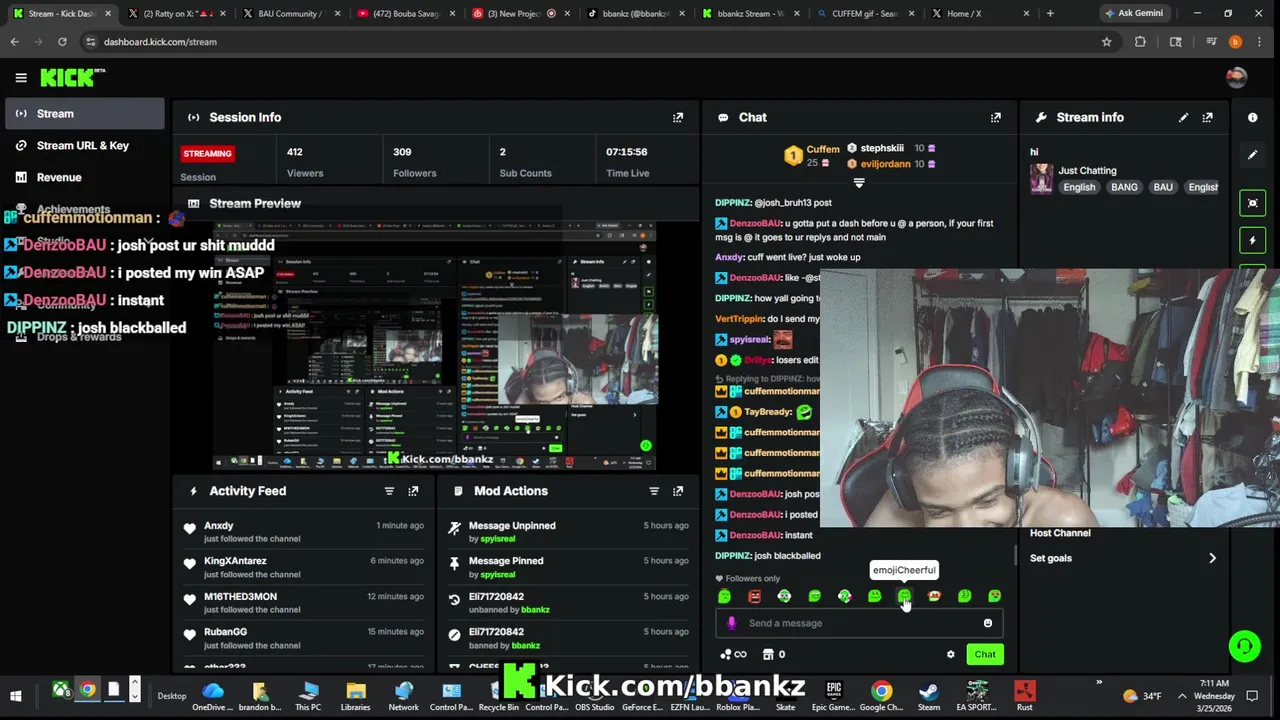Open the user profile avatar menu
The image size is (1280, 720).
(x=1237, y=77)
